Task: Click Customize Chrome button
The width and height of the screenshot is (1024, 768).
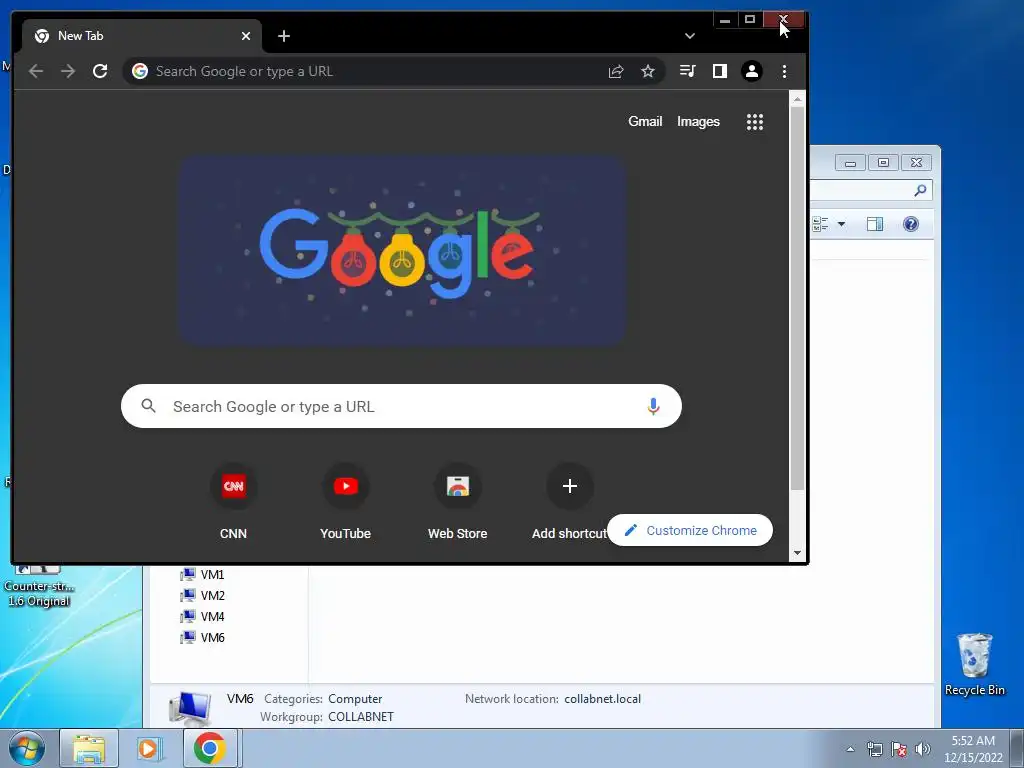Action: pos(690,530)
